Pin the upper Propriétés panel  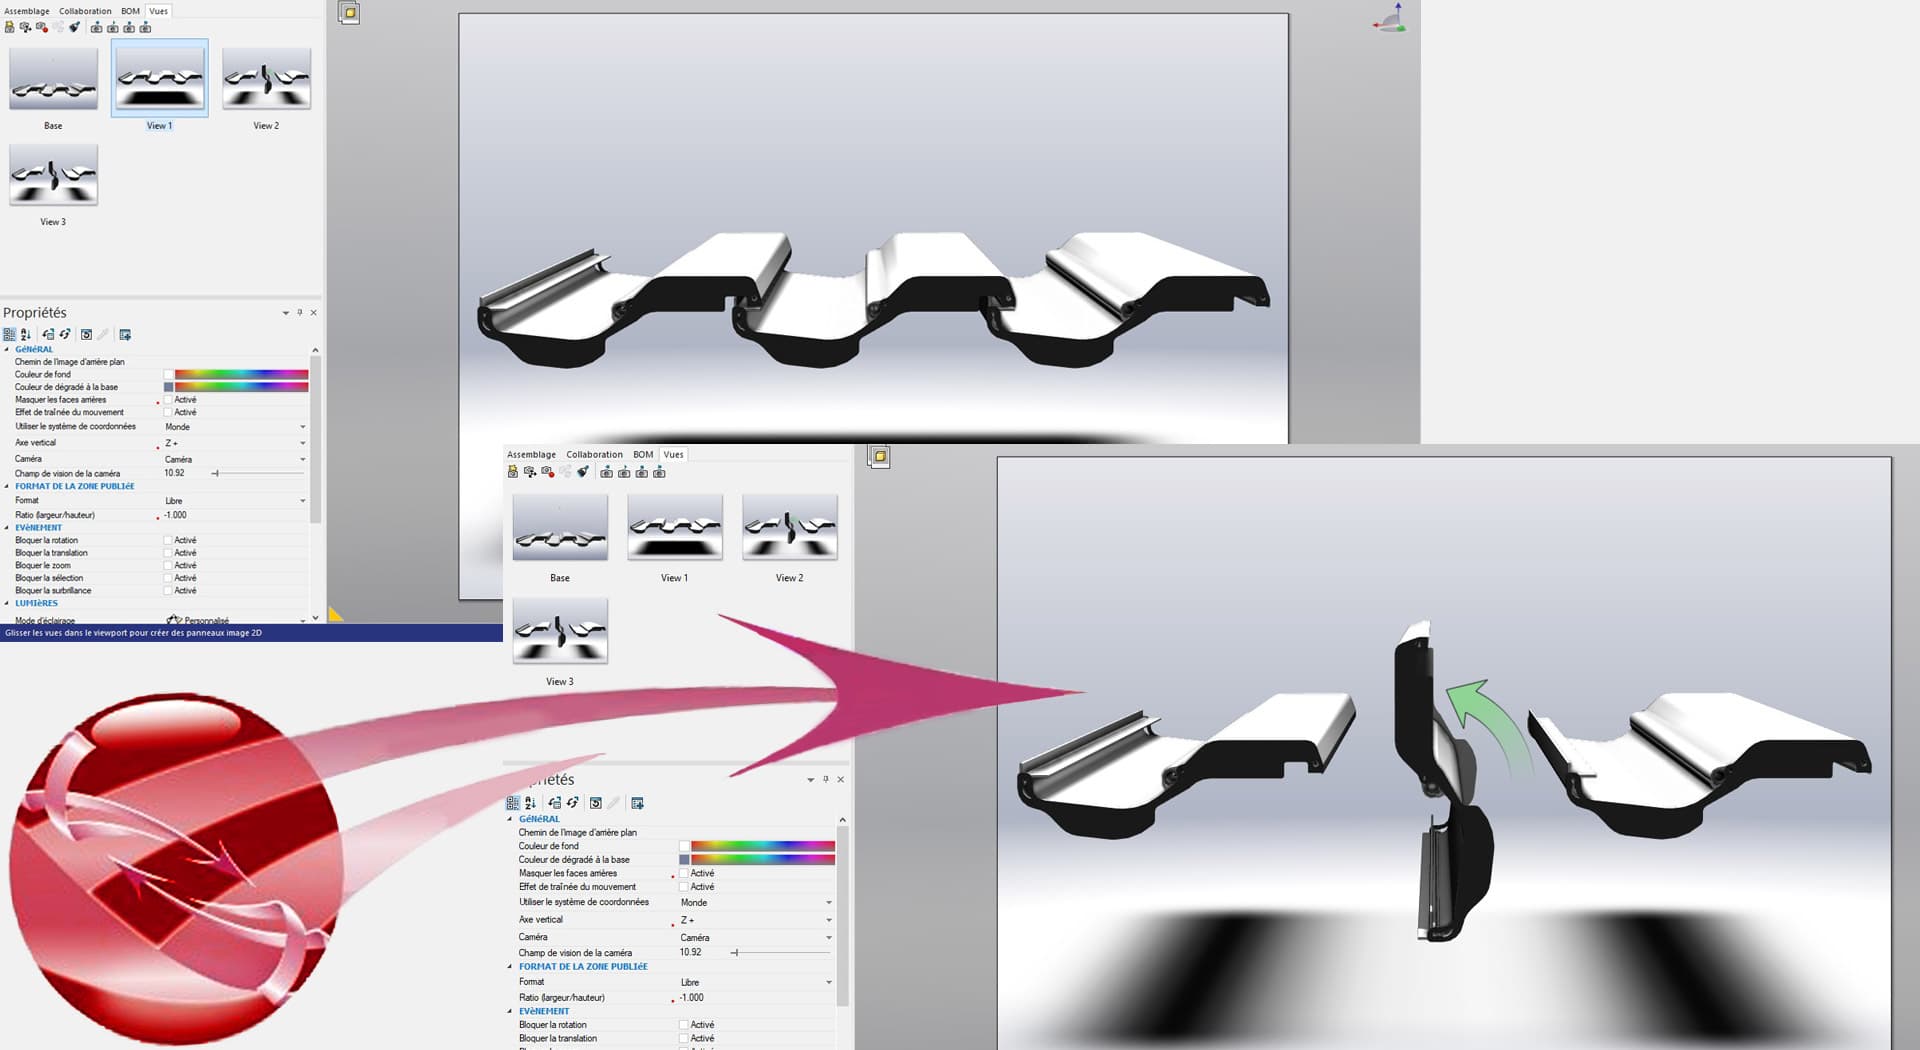coord(300,313)
